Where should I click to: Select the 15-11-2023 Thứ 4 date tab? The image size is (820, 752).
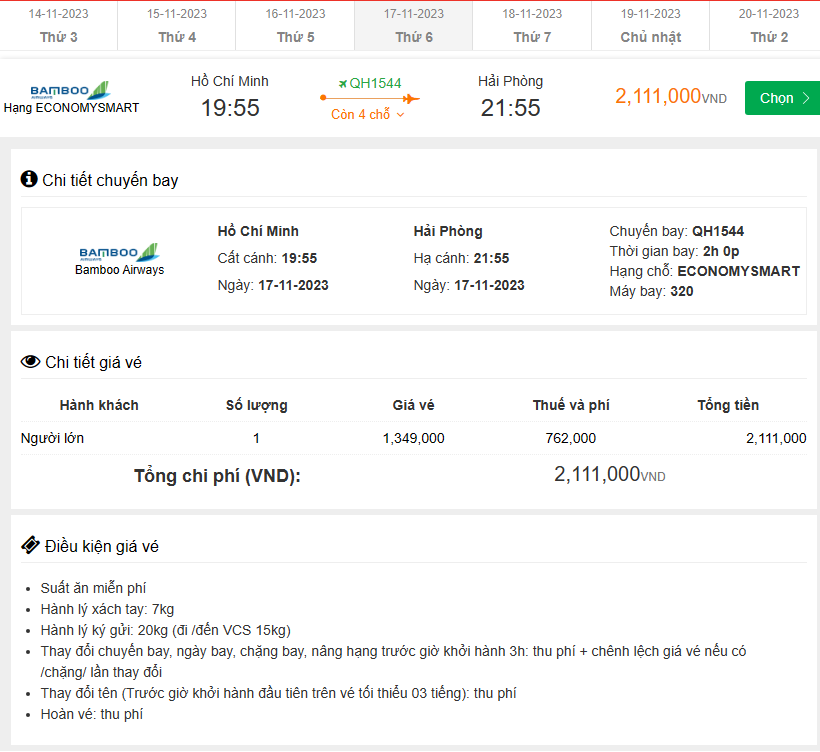[177, 25]
